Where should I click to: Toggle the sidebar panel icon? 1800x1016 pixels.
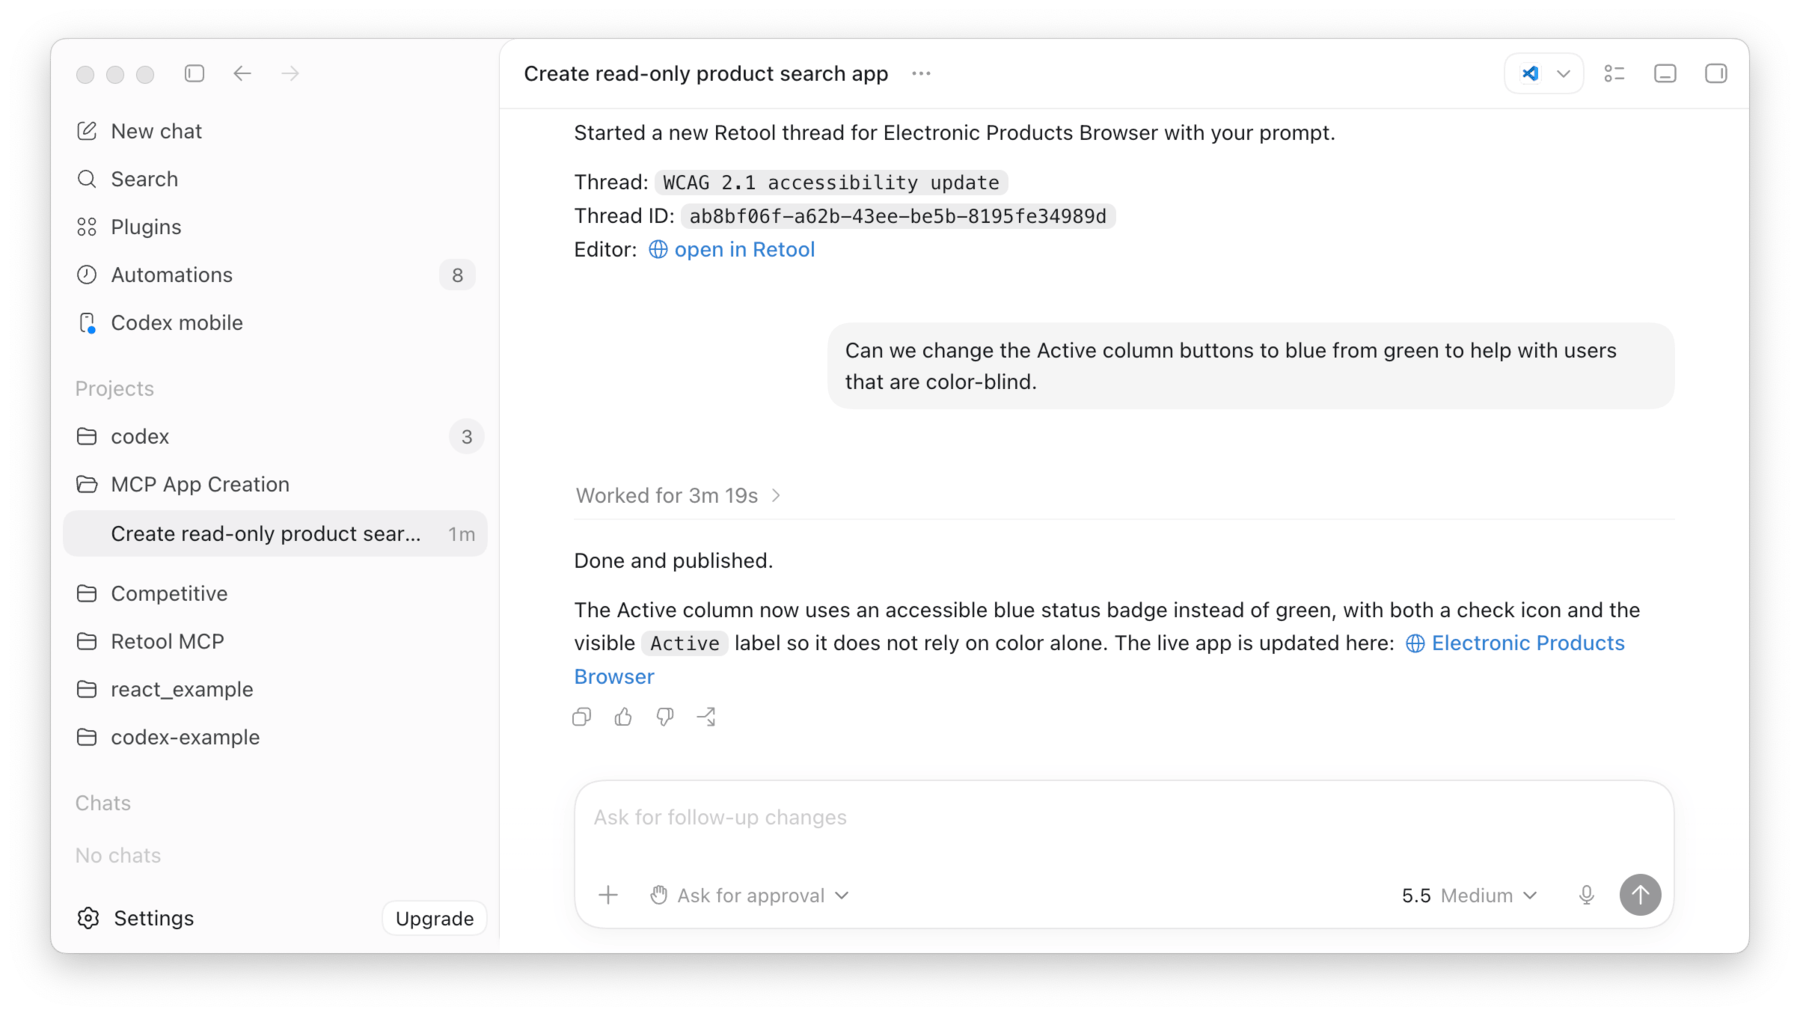tap(194, 73)
